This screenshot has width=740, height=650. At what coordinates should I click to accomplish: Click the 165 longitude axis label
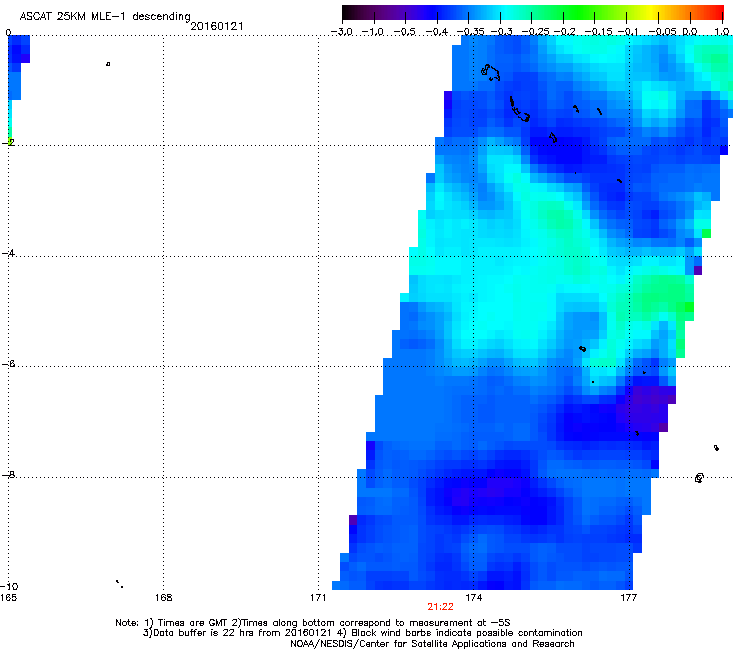click(x=8, y=598)
